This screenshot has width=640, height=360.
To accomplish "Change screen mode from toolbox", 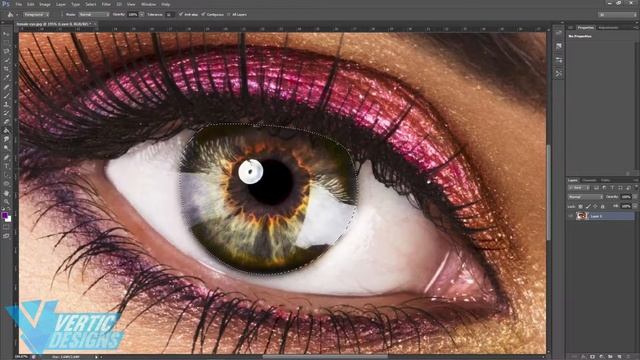I will point(6,236).
